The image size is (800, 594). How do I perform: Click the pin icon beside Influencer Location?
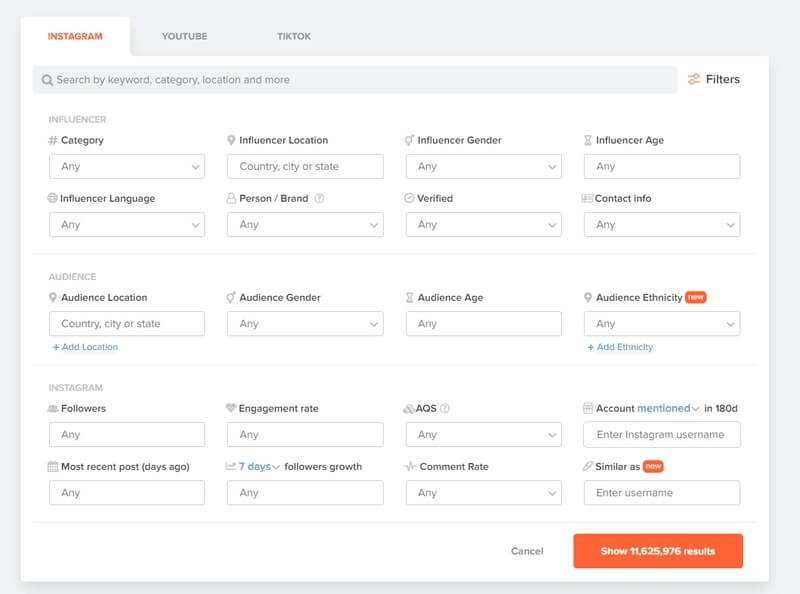pyautogui.click(x=231, y=140)
